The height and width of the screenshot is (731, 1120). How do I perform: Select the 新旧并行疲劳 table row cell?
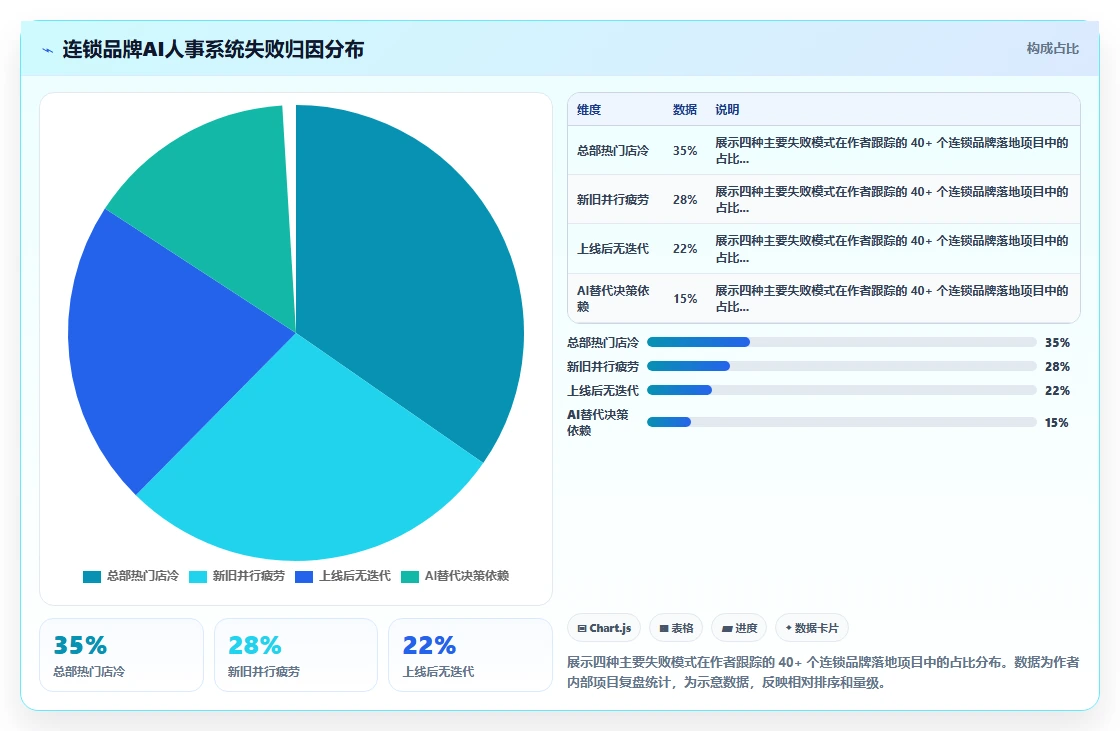coord(613,200)
